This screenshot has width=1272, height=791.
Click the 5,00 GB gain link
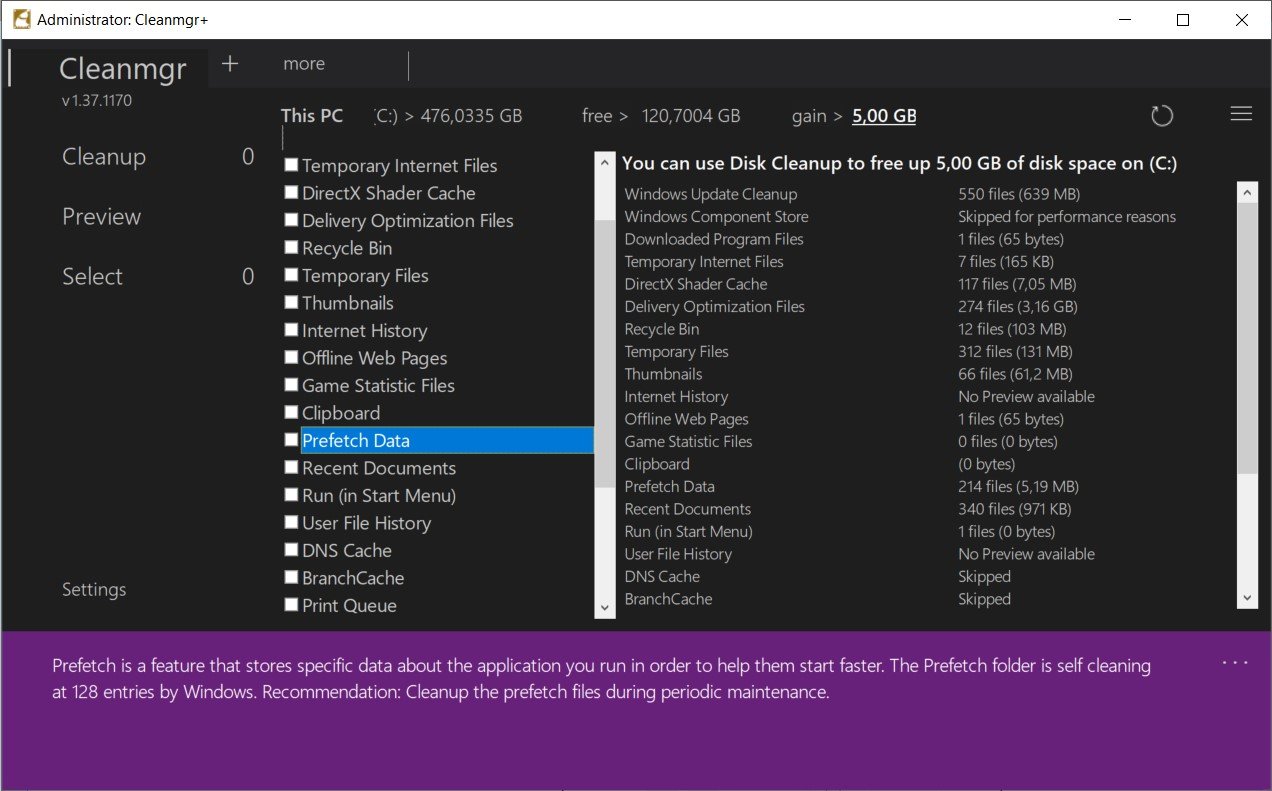(884, 116)
